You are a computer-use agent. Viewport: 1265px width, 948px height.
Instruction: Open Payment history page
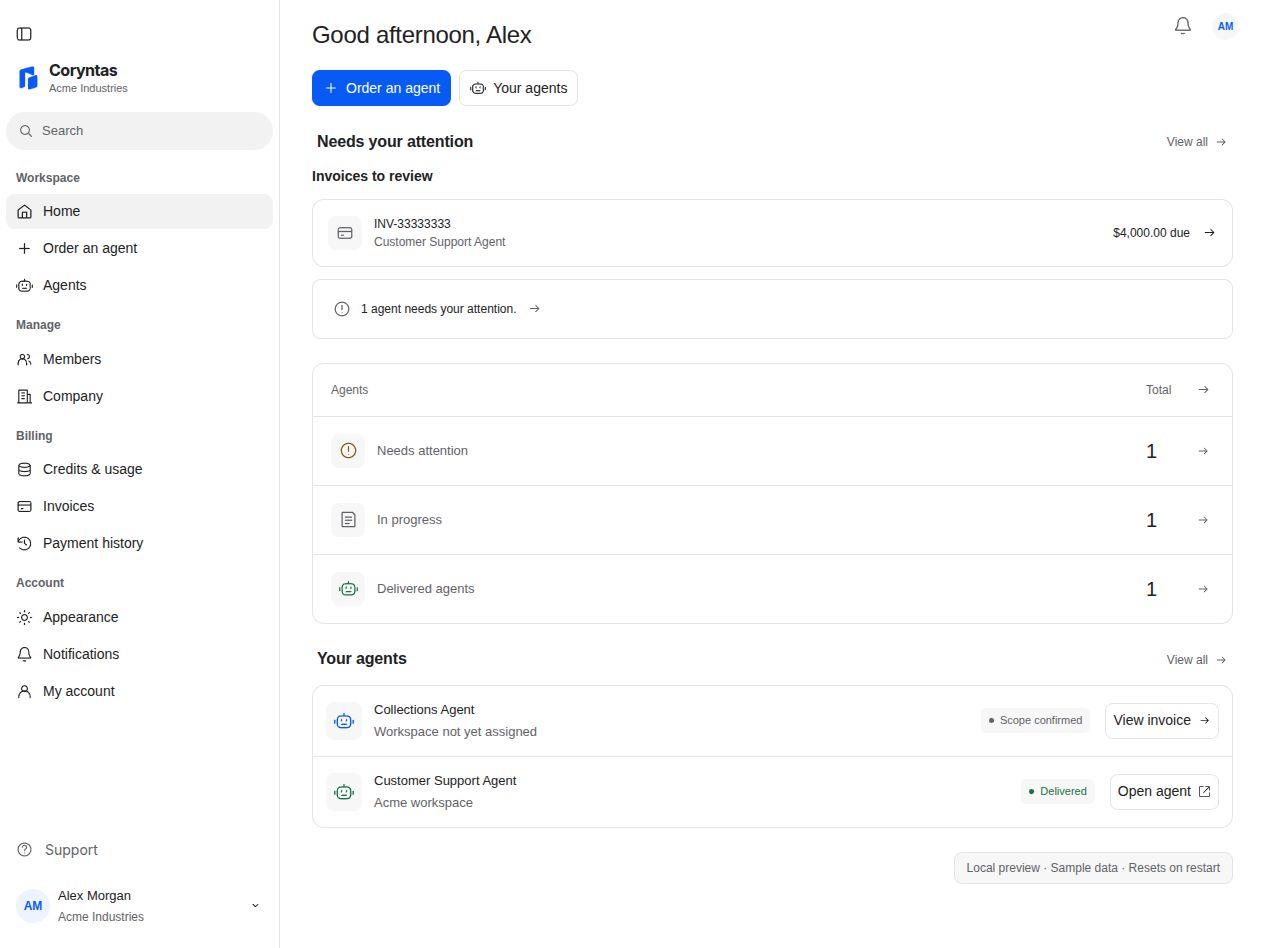click(139, 544)
